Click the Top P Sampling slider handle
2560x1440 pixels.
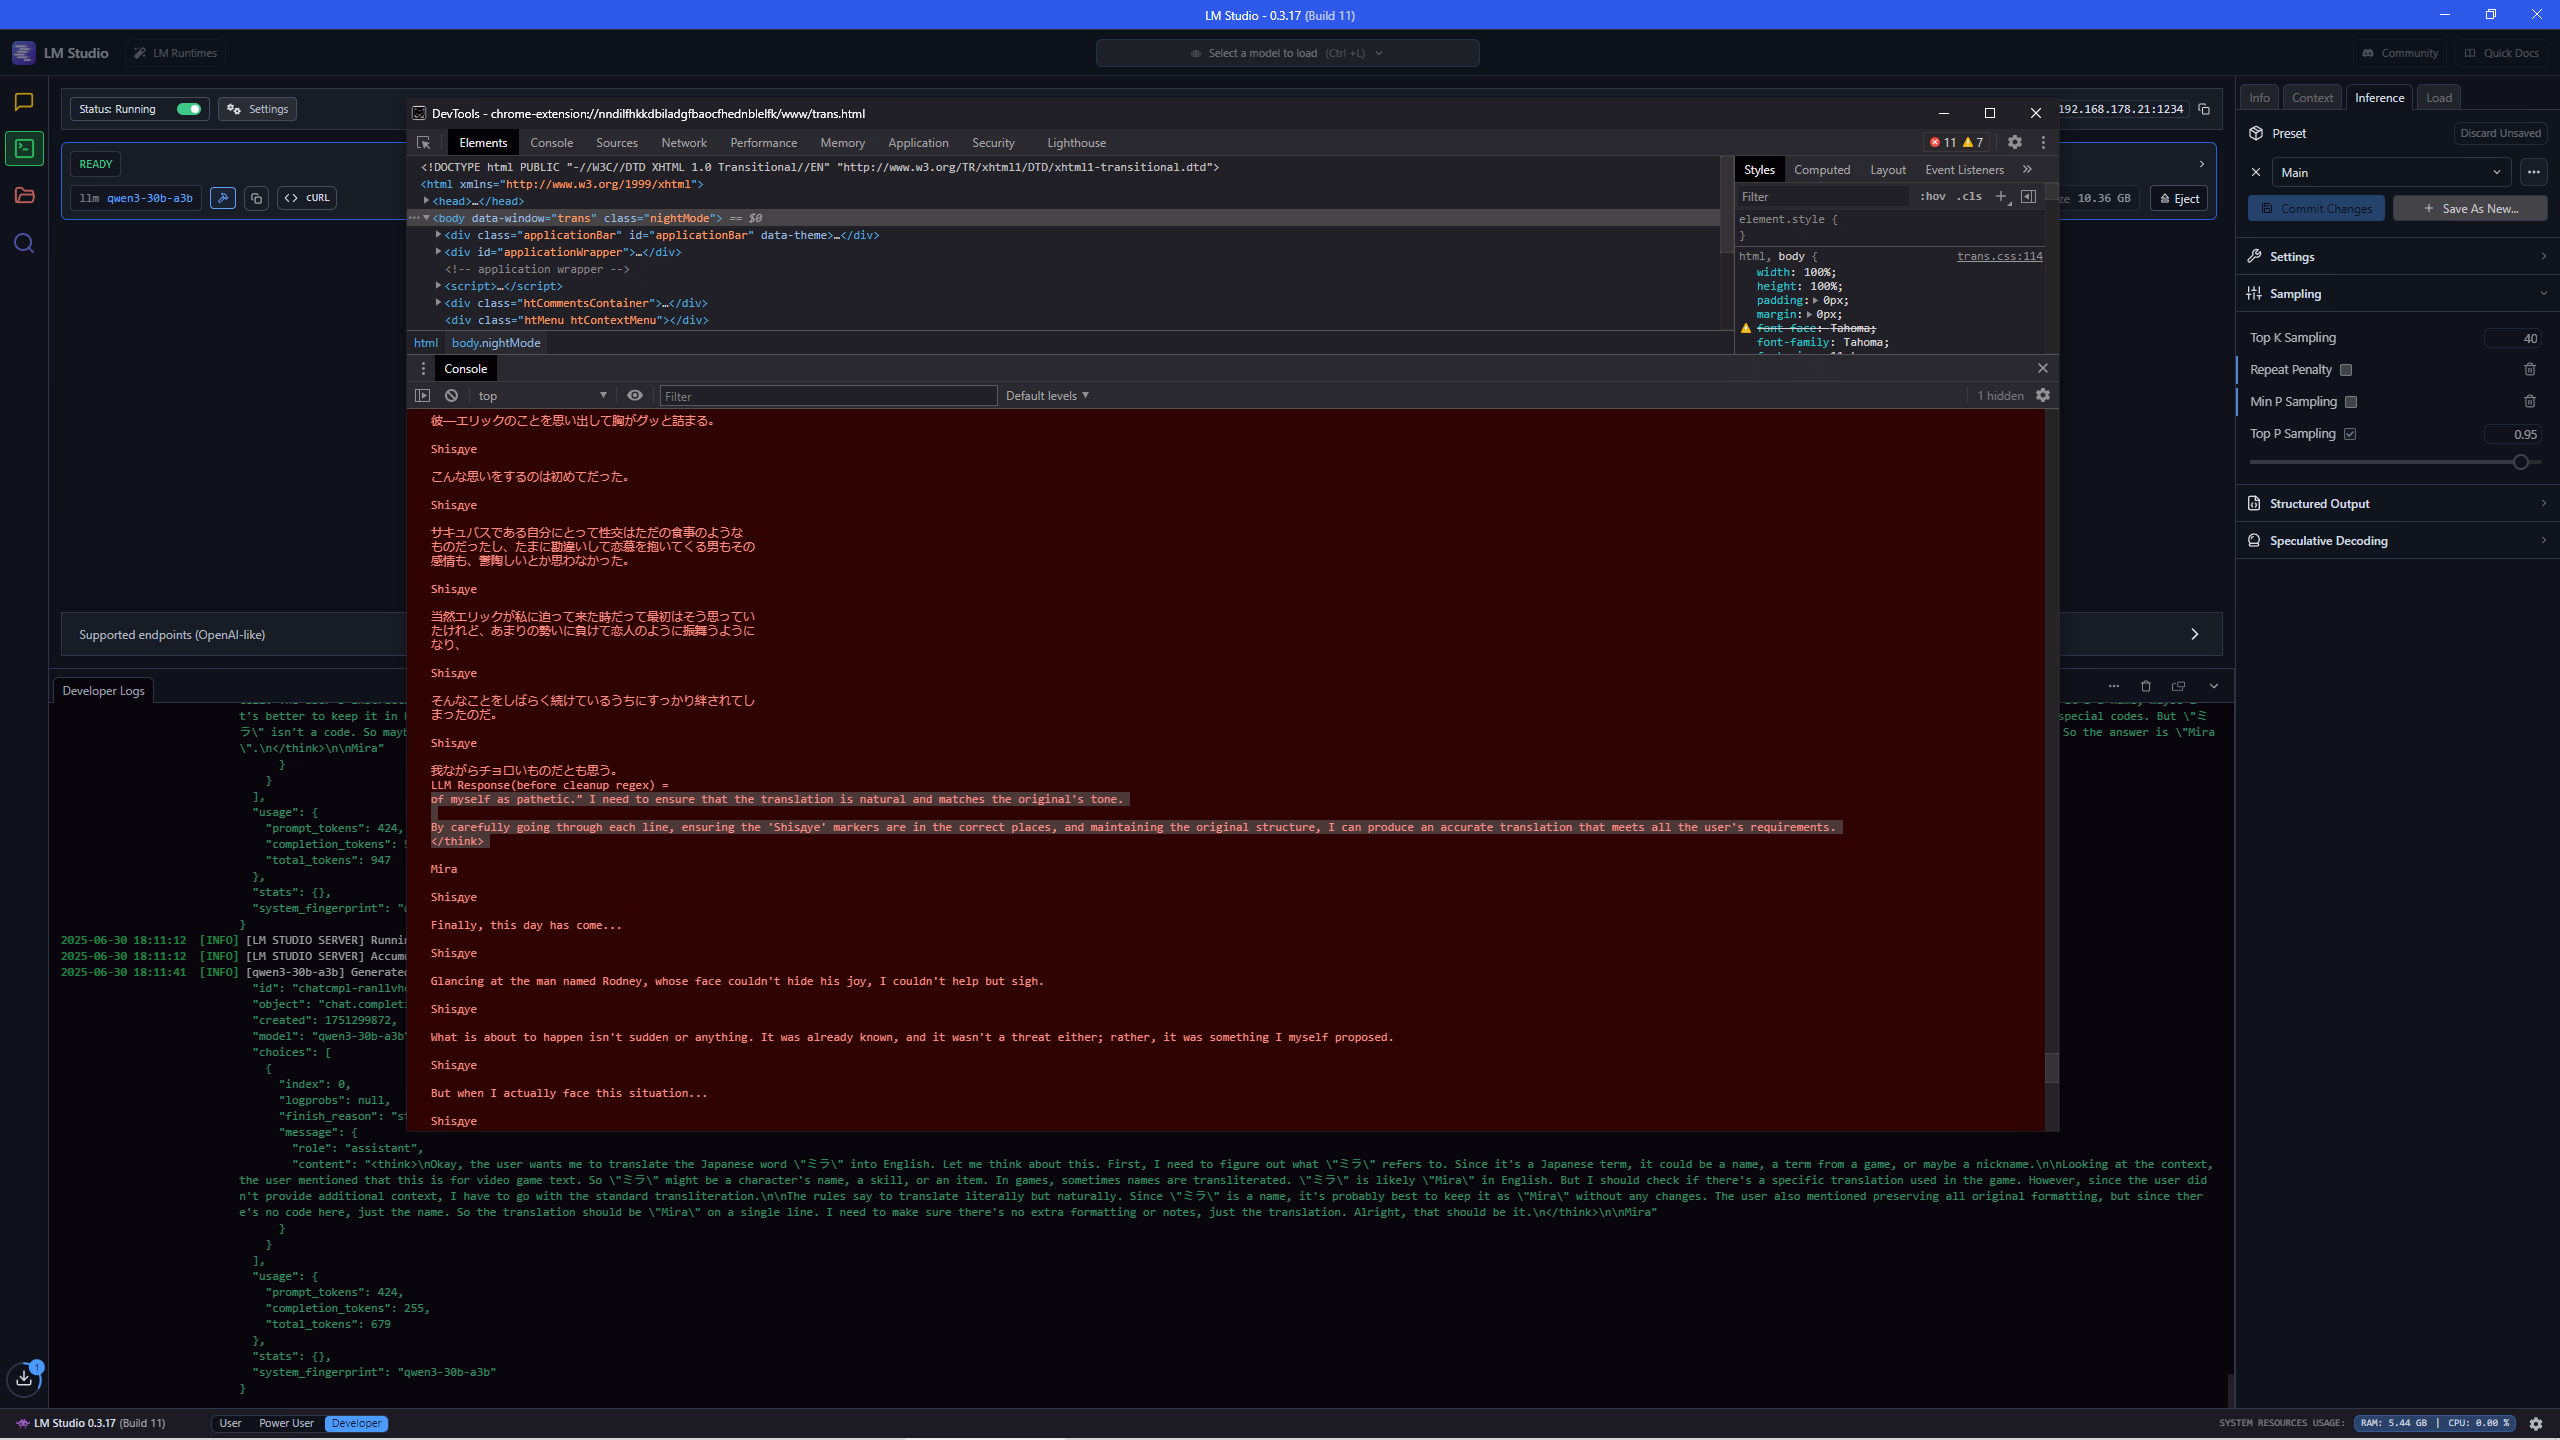pyautogui.click(x=2521, y=462)
